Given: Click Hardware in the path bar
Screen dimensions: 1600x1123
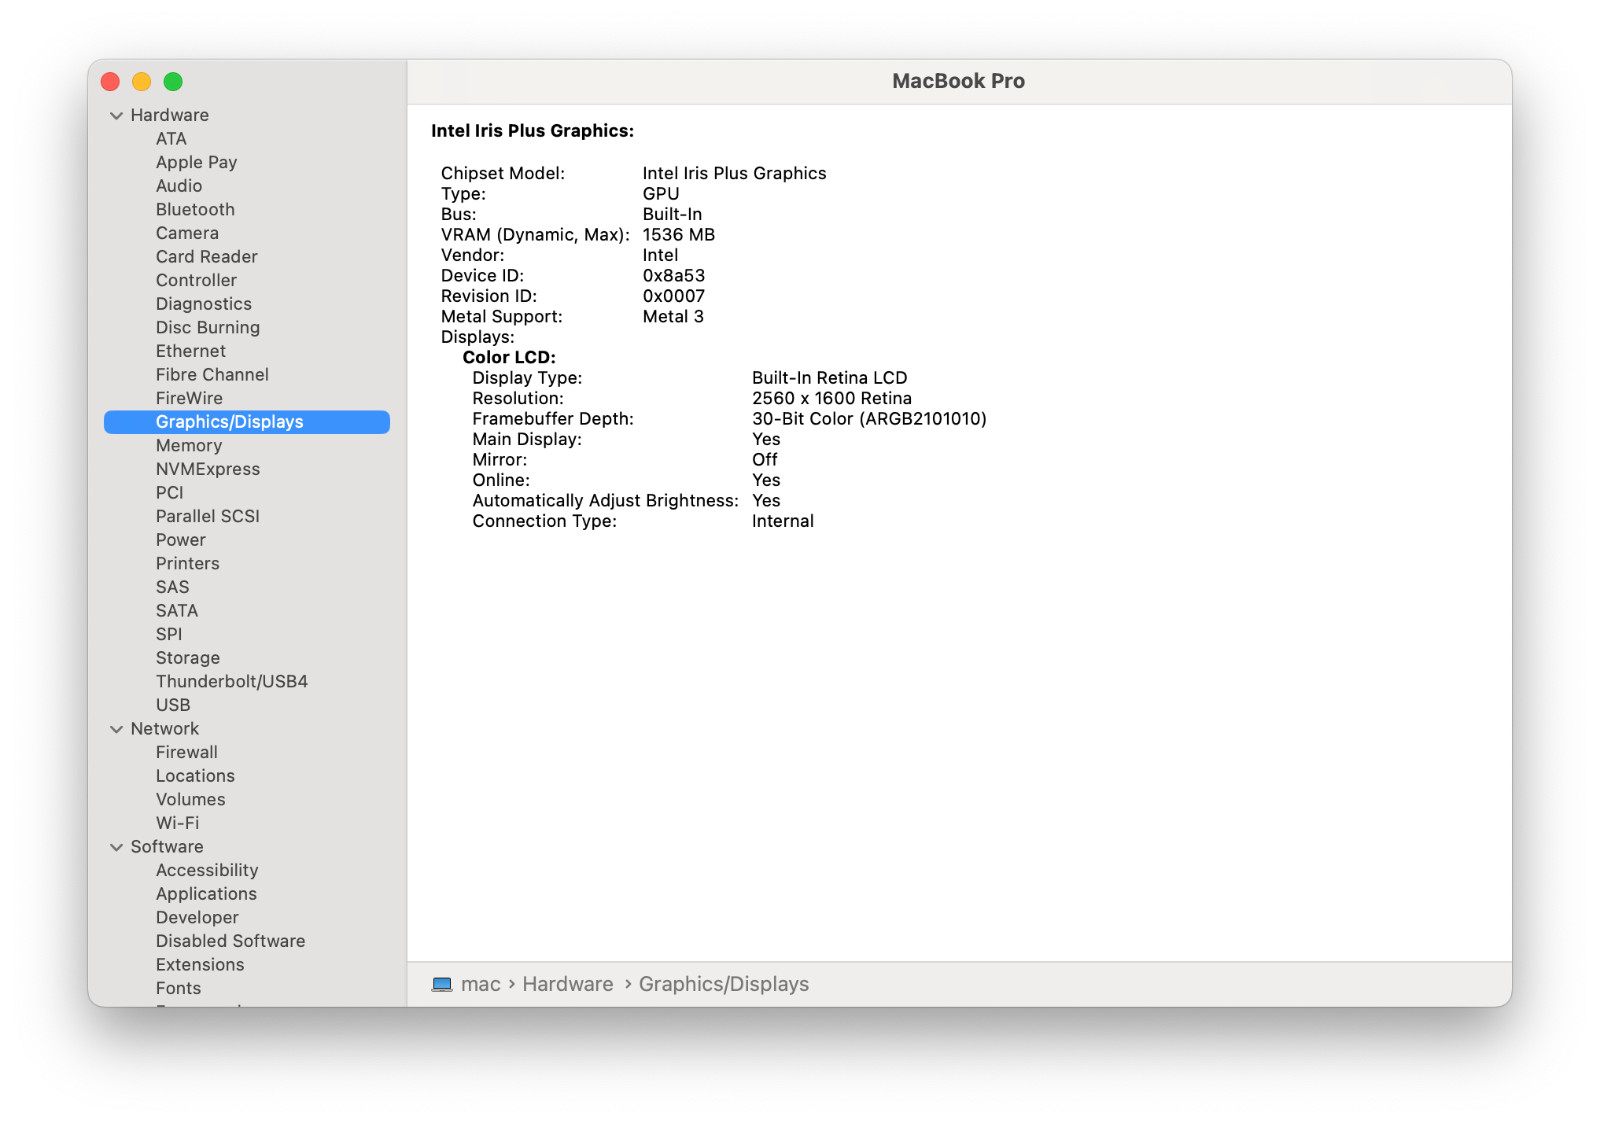Looking at the screenshot, I should [x=567, y=985].
